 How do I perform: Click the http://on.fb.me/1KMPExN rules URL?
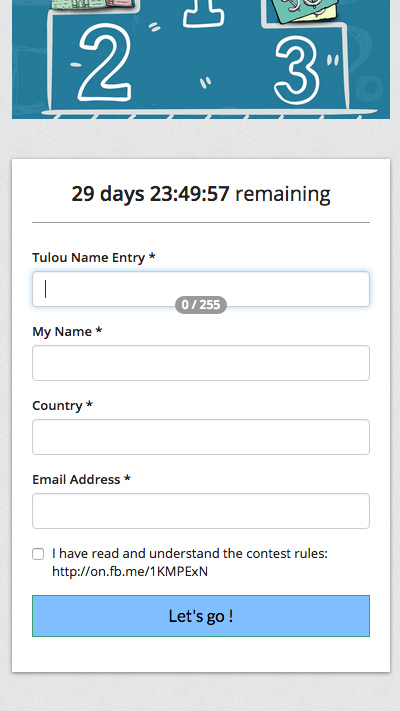click(130, 571)
